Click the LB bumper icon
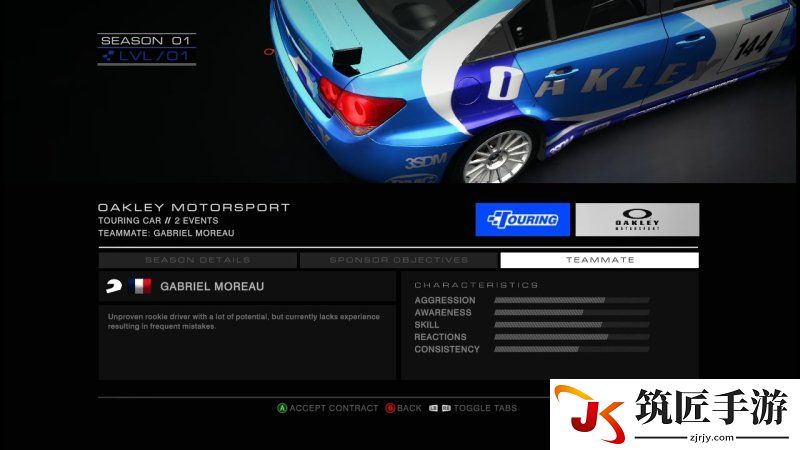800x450 pixels. click(x=433, y=408)
